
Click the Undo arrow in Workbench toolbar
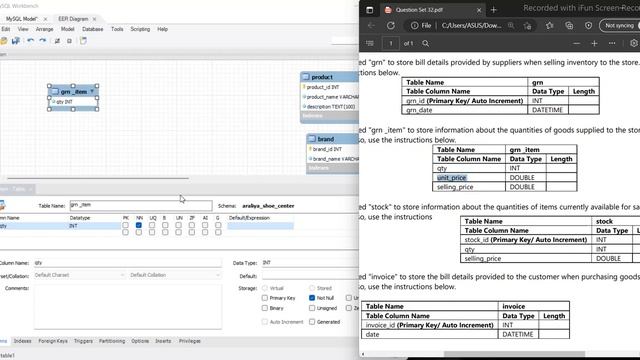[x=31, y=41]
